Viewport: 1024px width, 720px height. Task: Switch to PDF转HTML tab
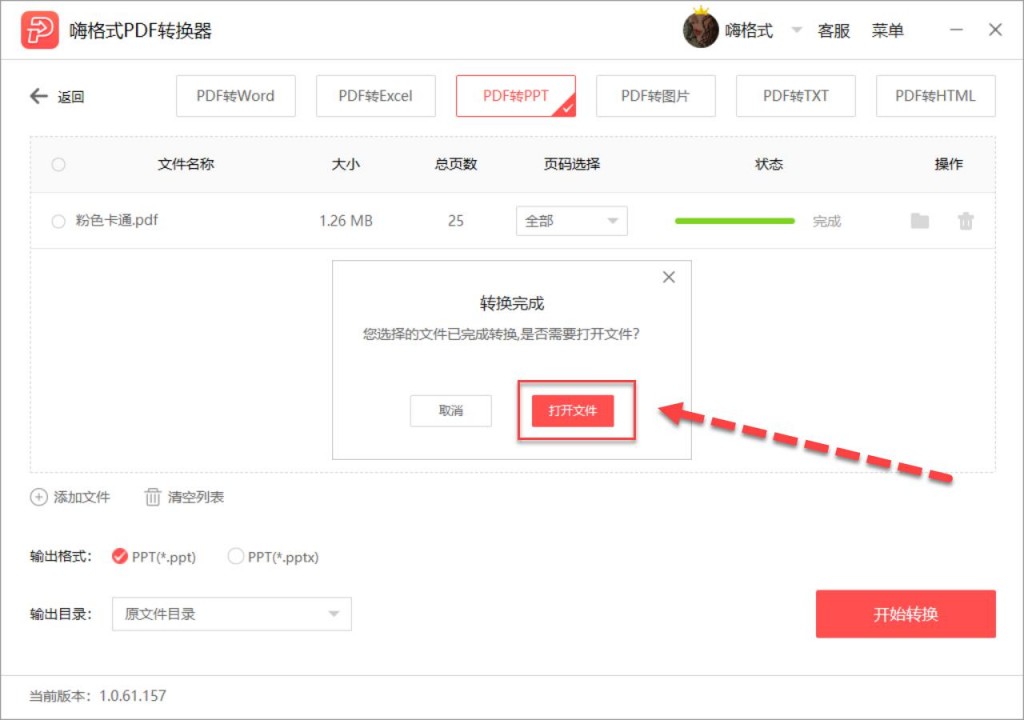(x=935, y=96)
